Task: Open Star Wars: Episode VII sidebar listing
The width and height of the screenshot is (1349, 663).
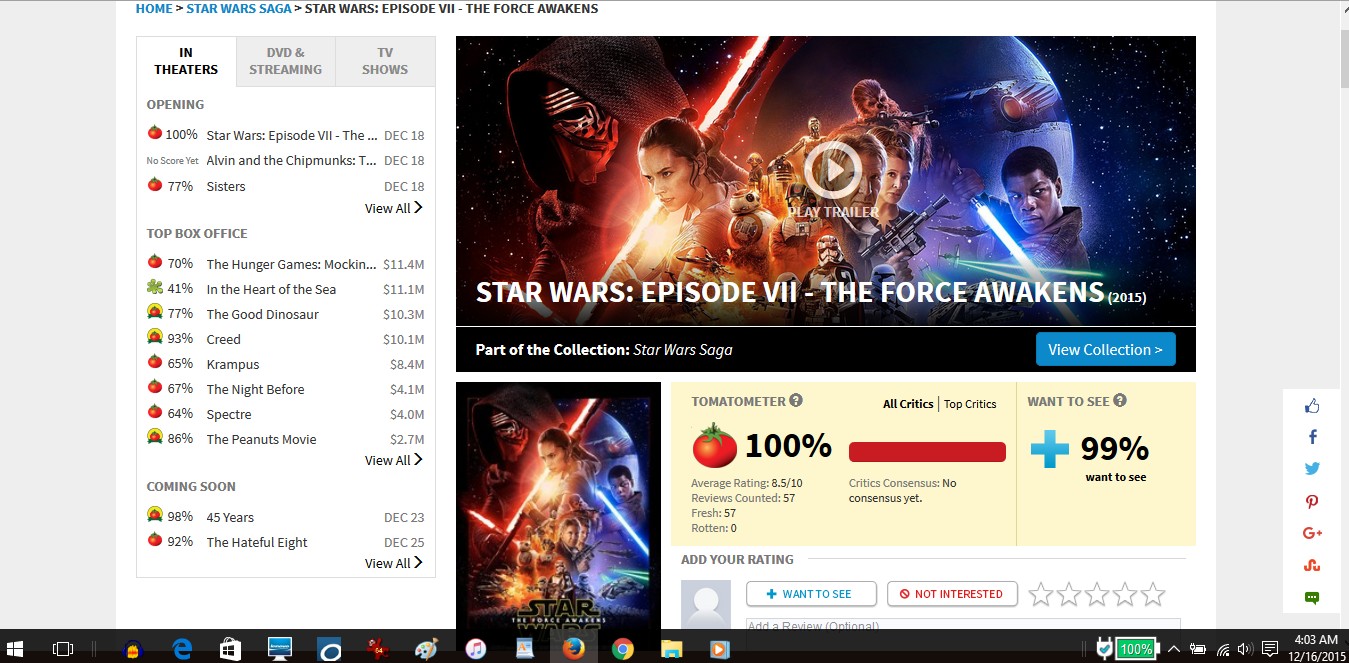Action: pos(292,135)
